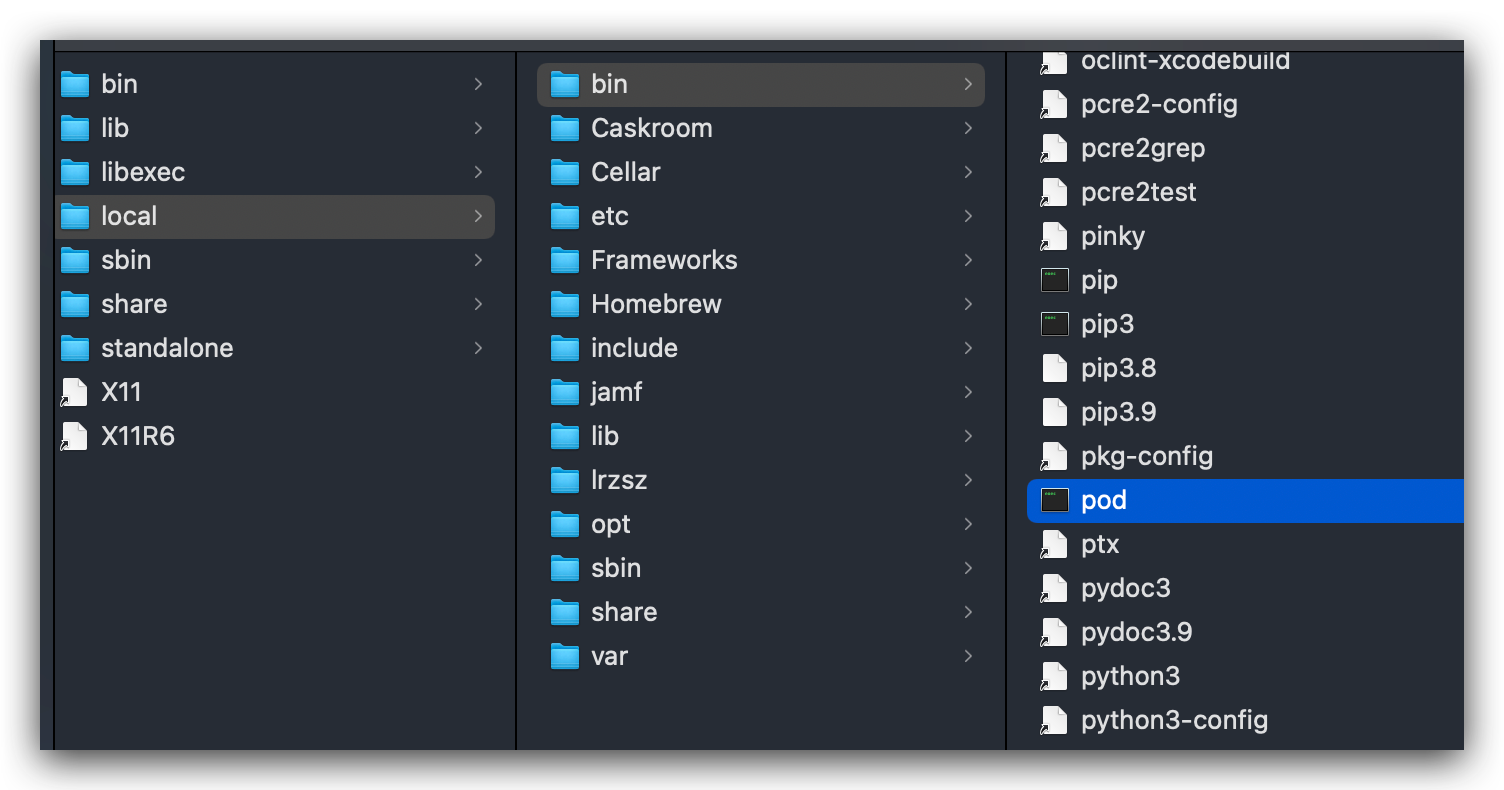The image size is (1504, 790).
Task: Click the python3 alias icon
Action: (x=1055, y=676)
